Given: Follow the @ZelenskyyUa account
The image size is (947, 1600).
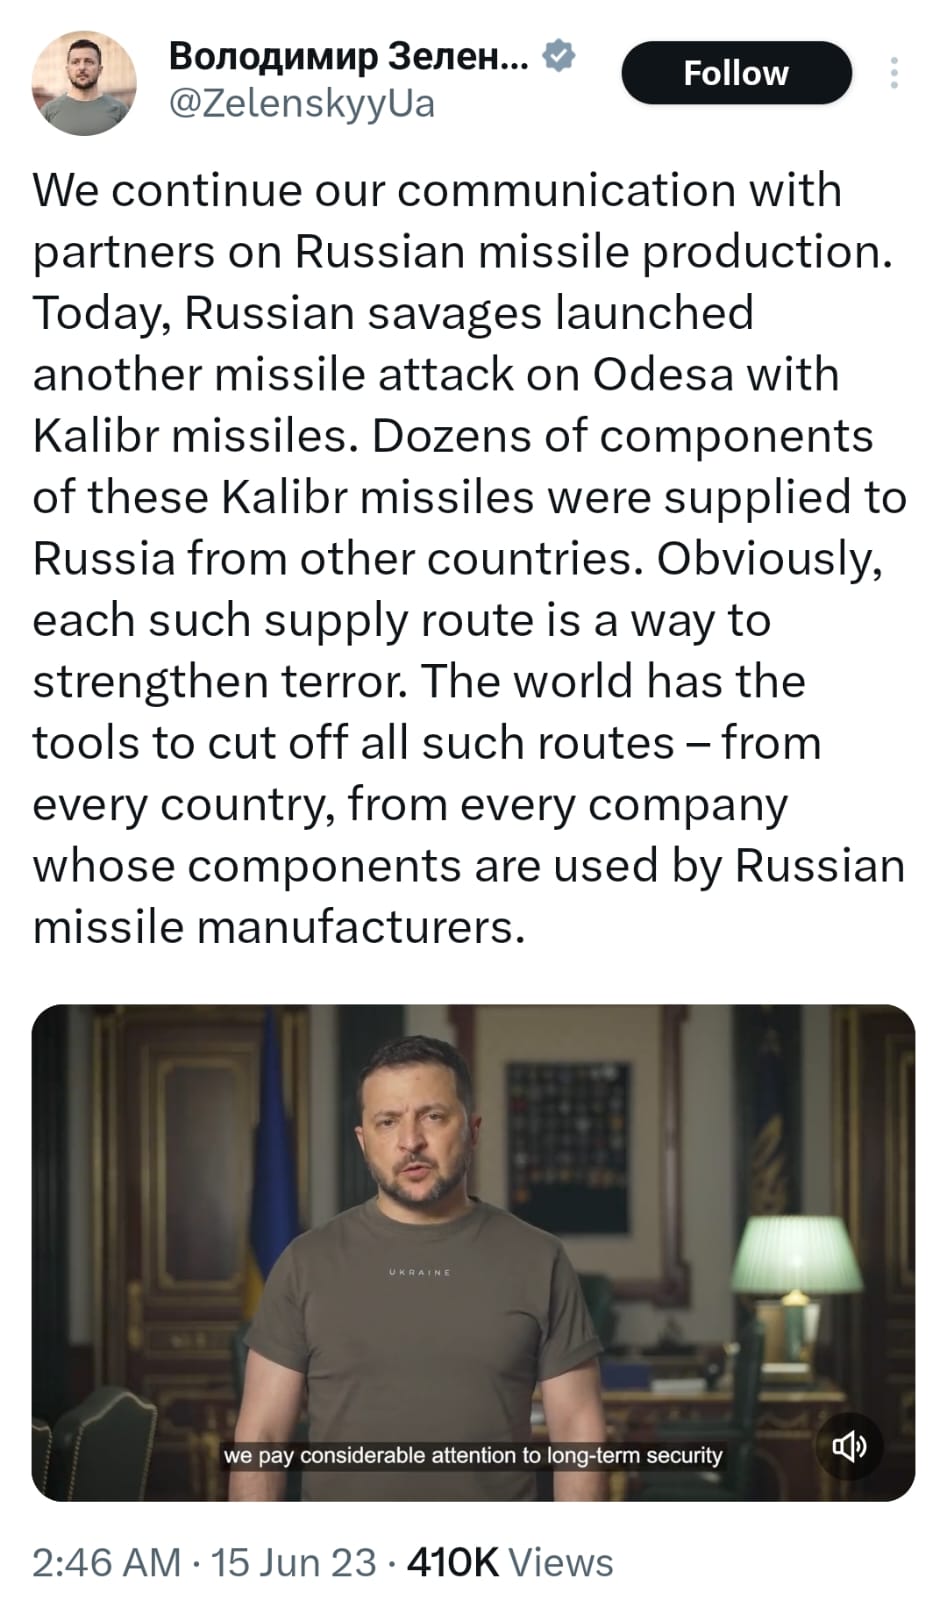Looking at the screenshot, I should coord(736,73).
